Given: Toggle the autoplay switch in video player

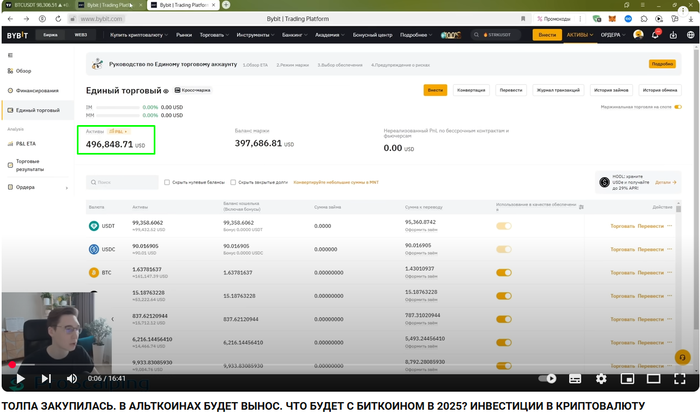Looking at the screenshot, I should click(547, 379).
